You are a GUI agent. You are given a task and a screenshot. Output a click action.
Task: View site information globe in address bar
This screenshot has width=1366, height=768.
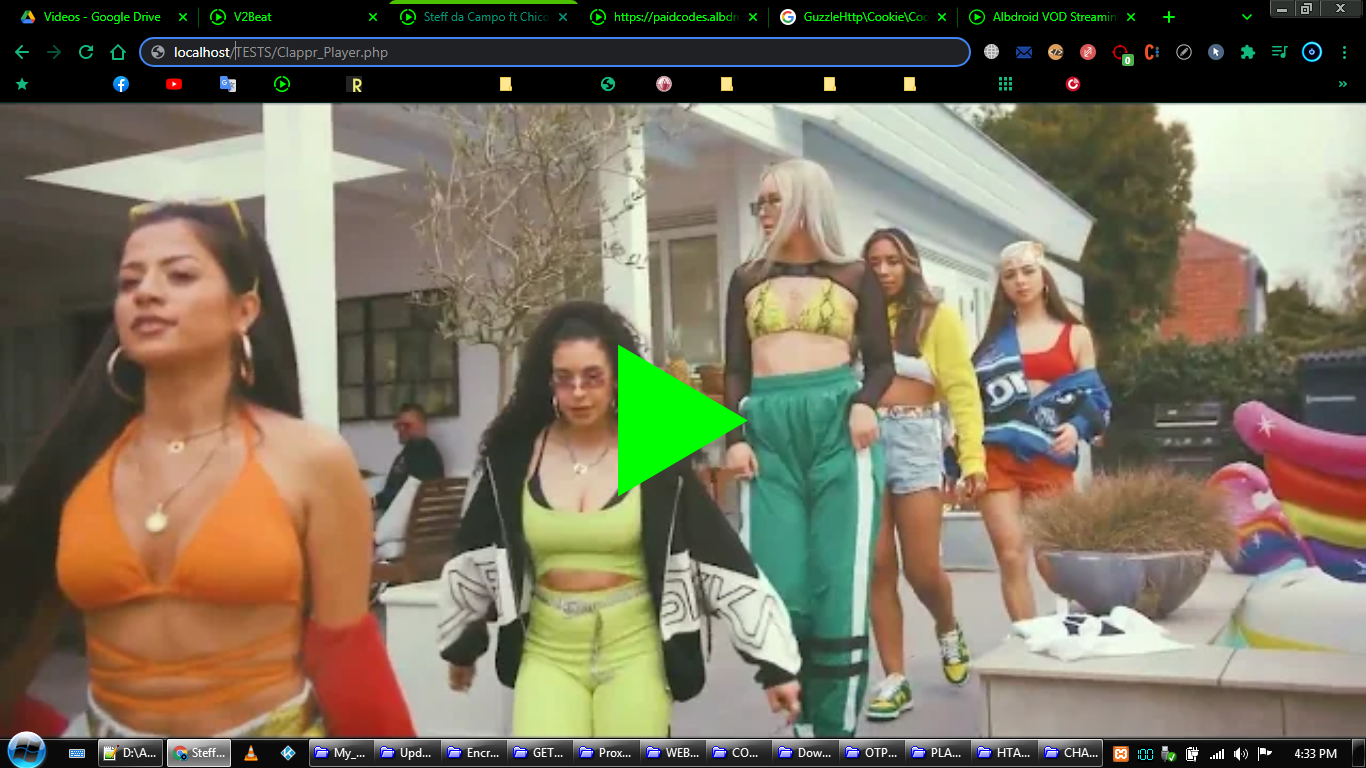coord(158,52)
